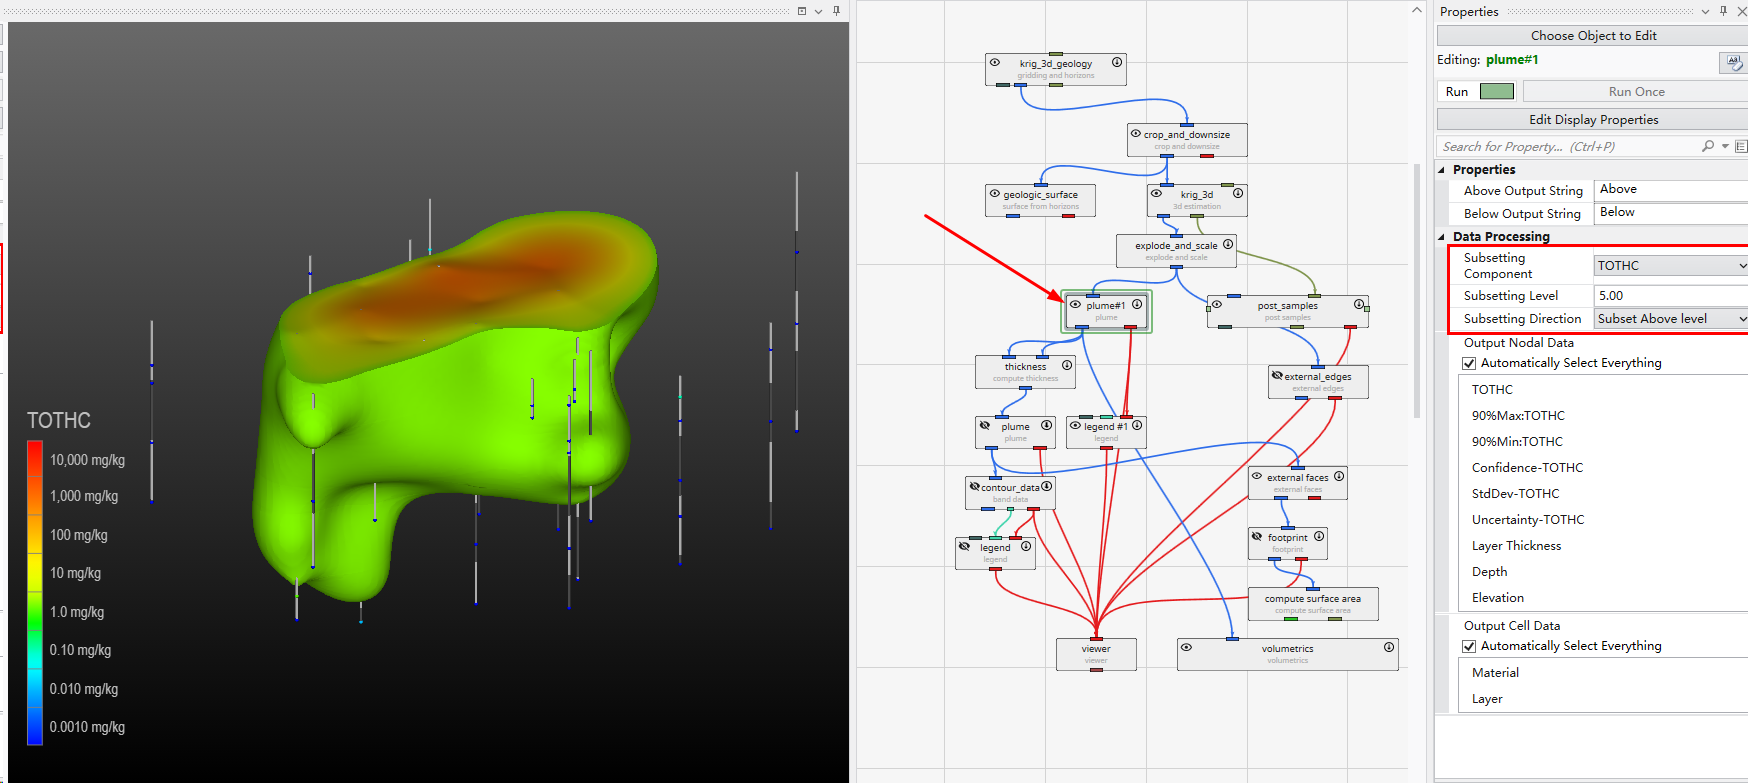Hide plume#1 module using its eye icon
1748x783 pixels.
click(x=1075, y=305)
